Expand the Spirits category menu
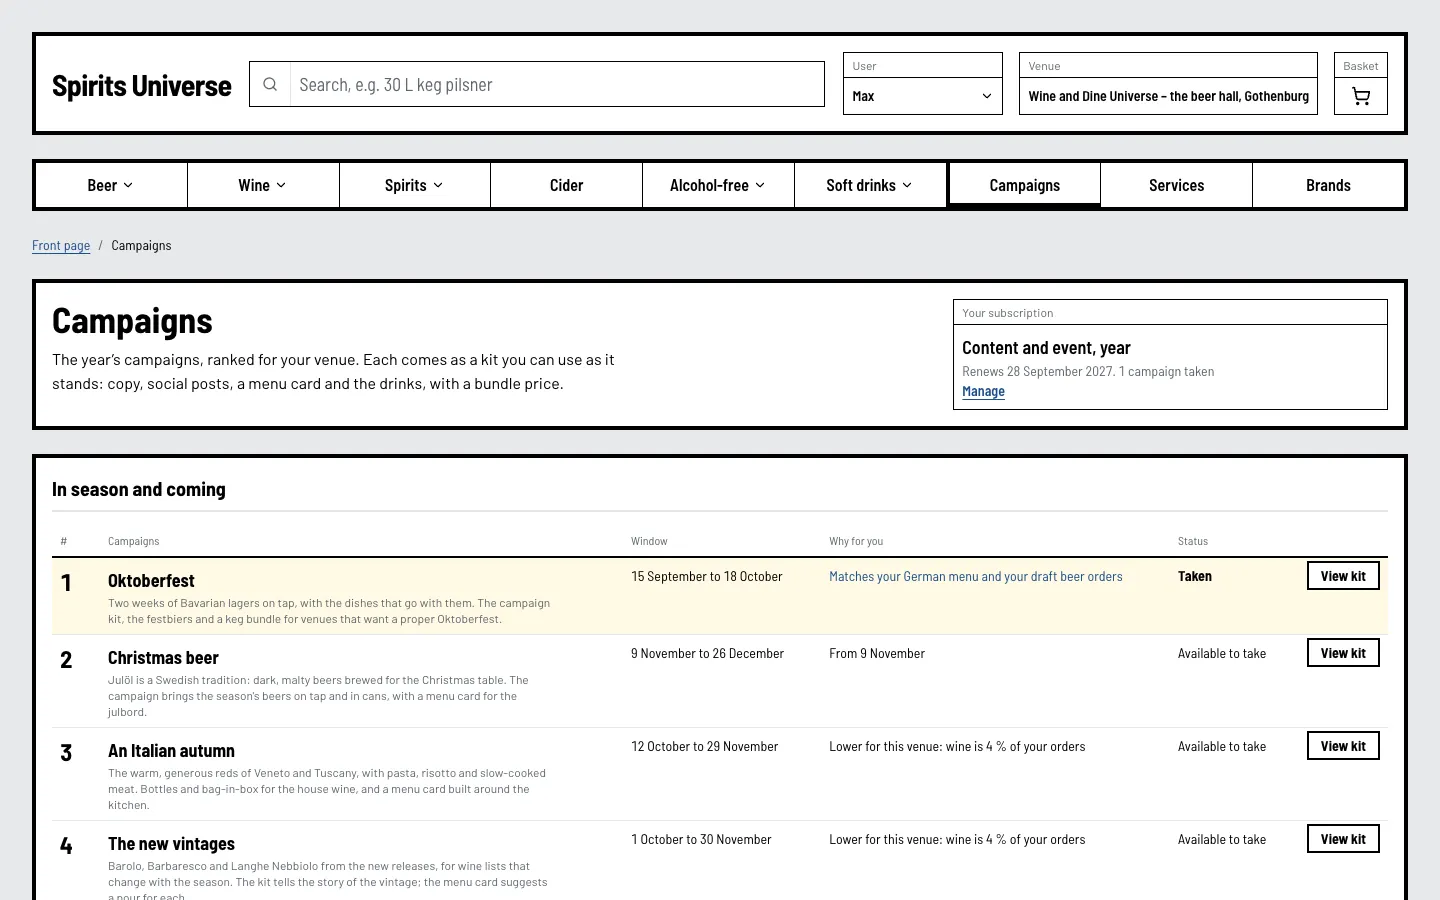 tap(415, 185)
